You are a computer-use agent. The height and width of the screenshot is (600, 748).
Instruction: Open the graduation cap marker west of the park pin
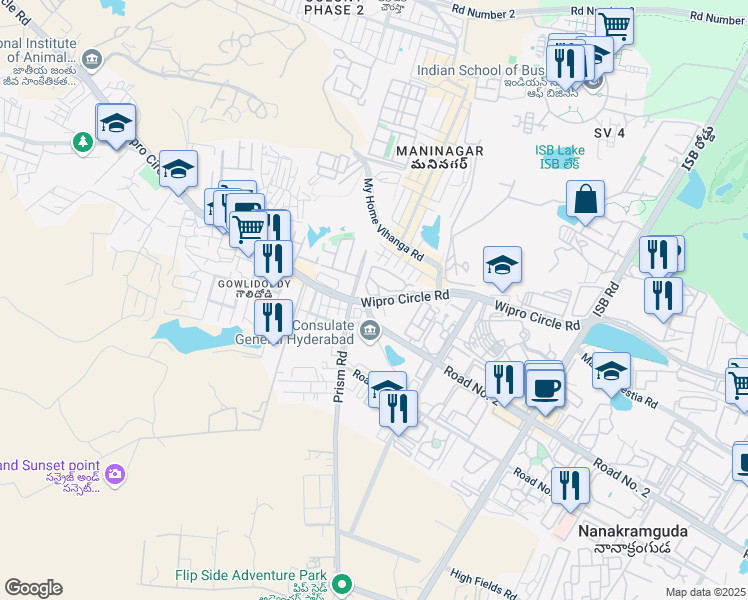[x=116, y=126]
